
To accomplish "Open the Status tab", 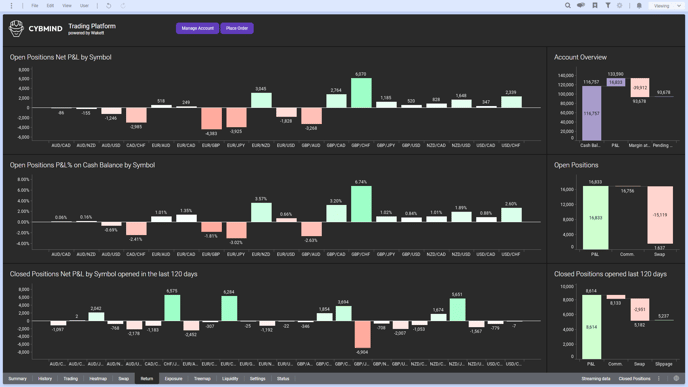I will pyautogui.click(x=283, y=379).
